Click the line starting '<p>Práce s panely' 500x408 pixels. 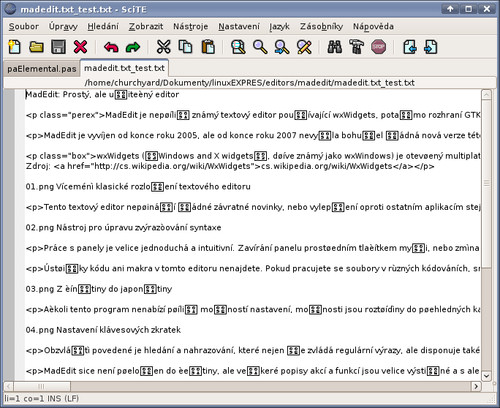253,248
